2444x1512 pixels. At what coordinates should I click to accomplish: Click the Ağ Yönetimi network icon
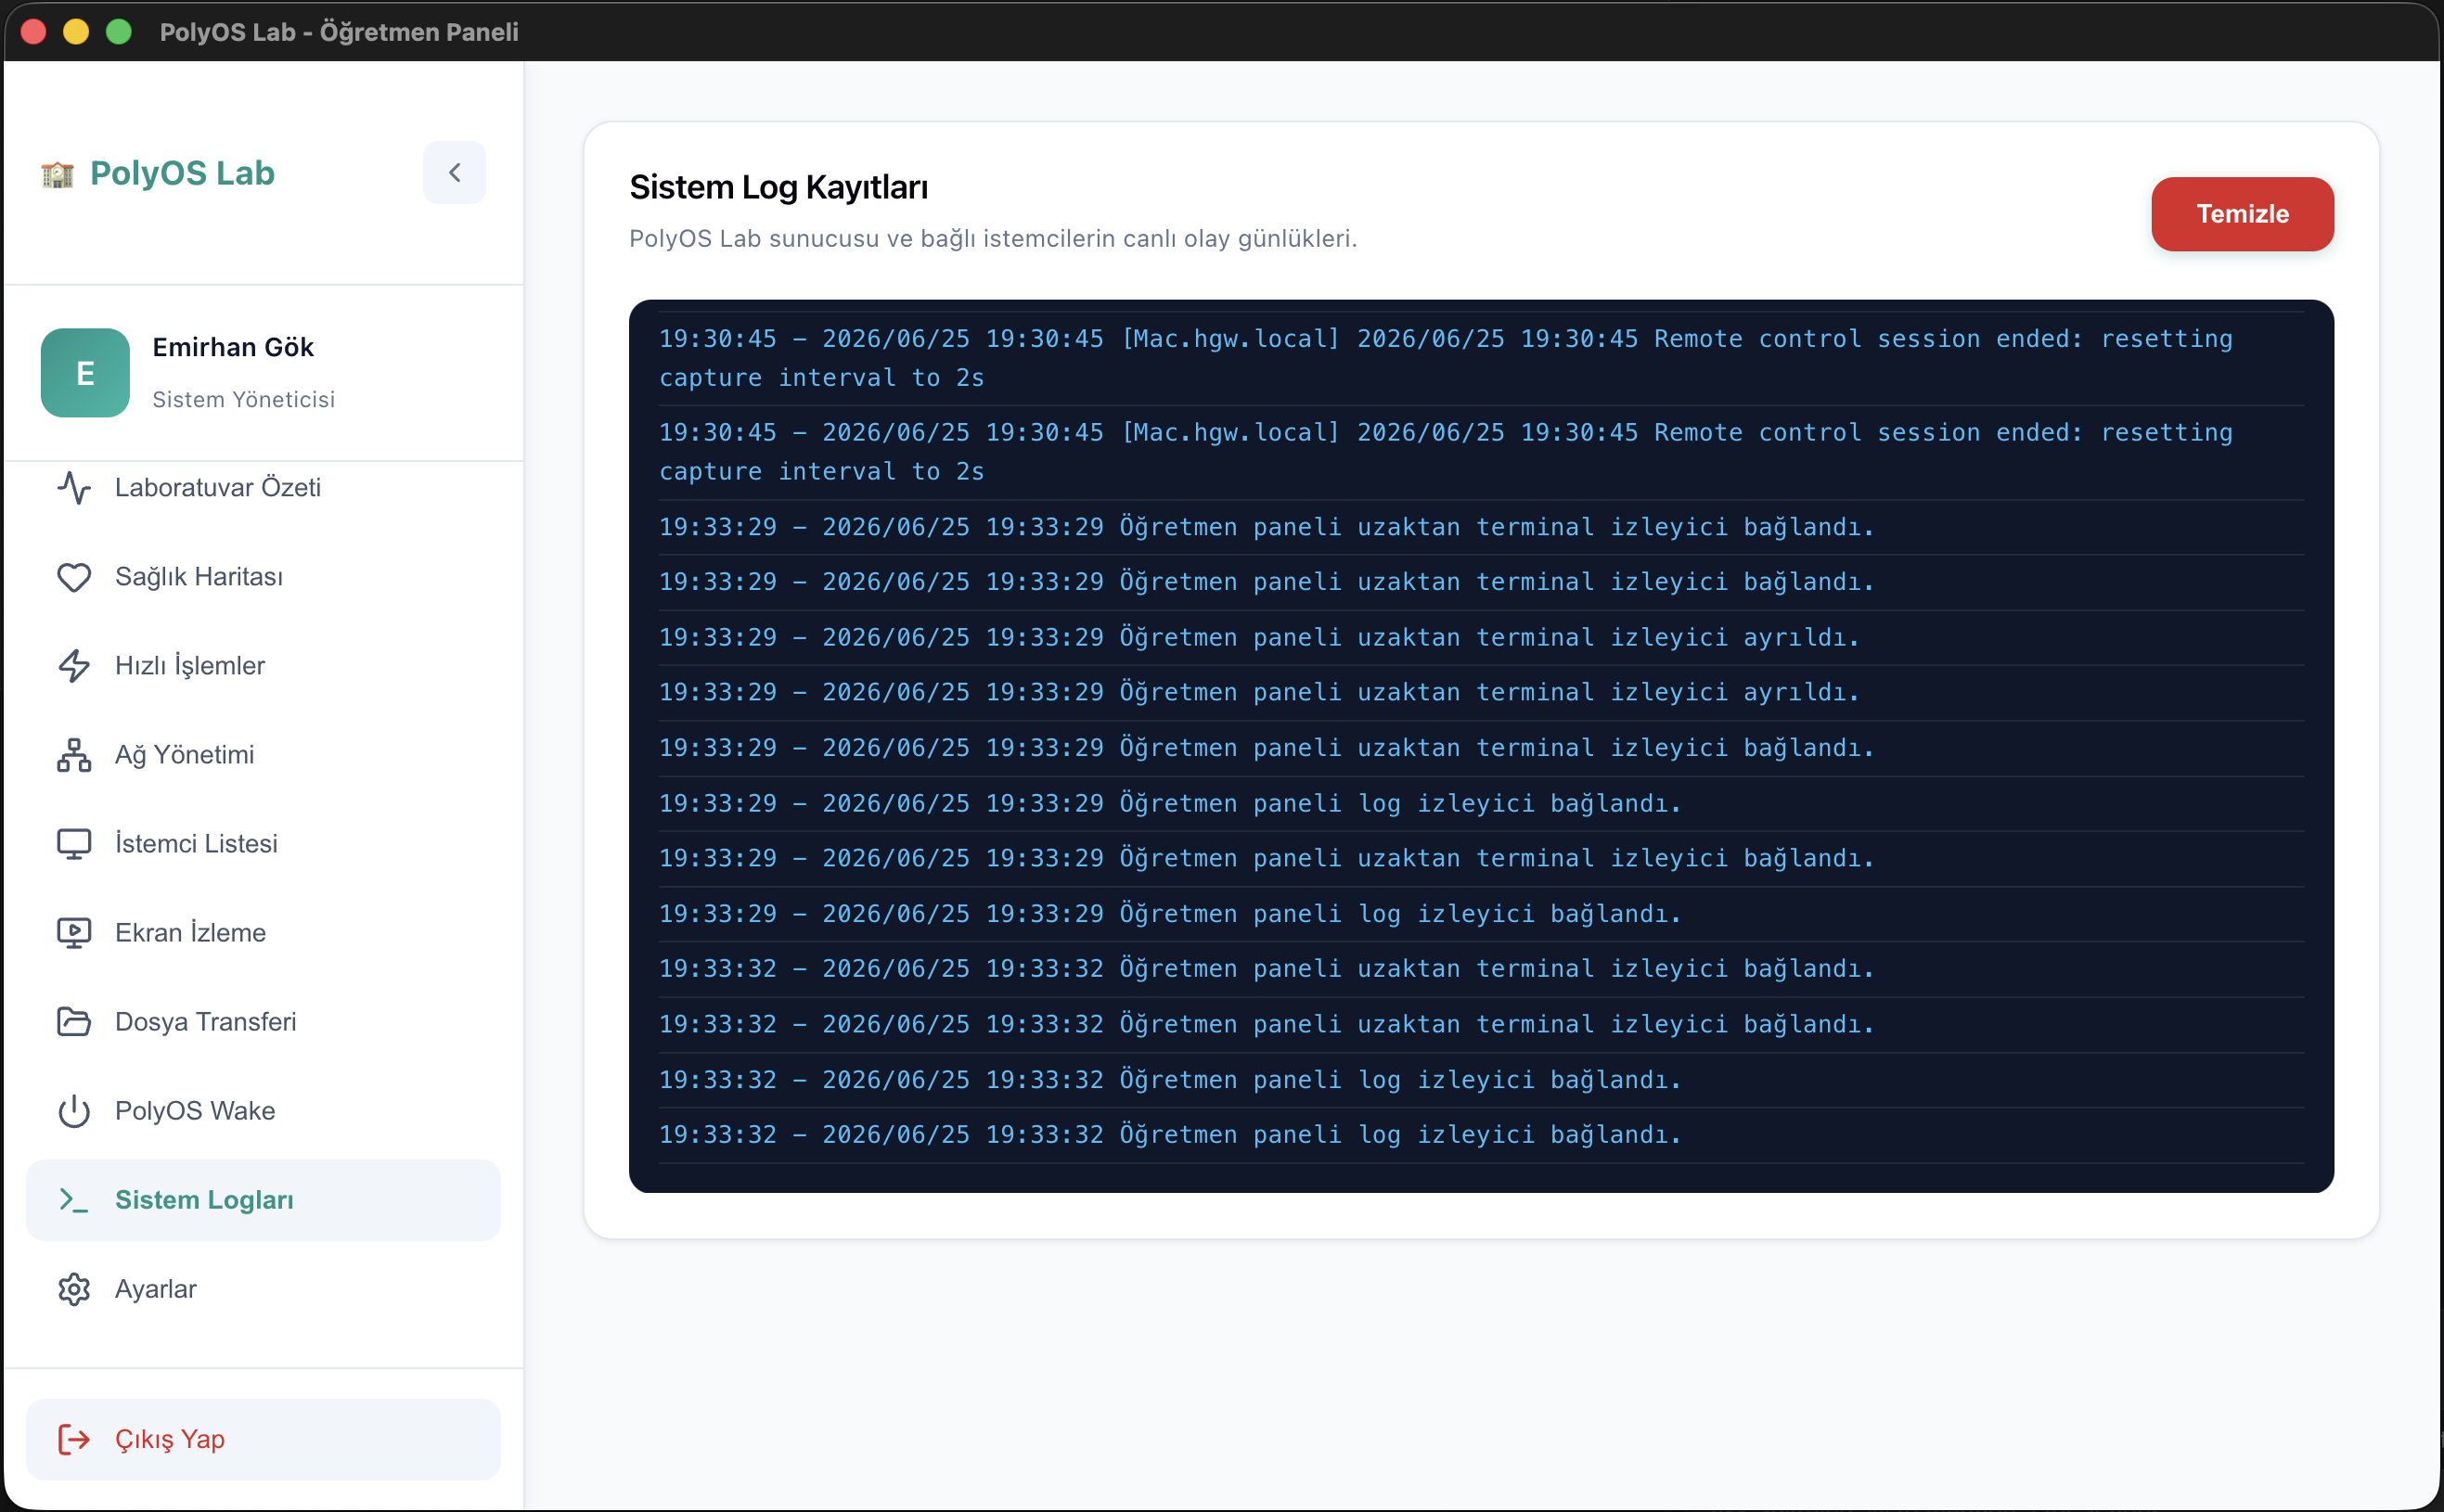pyautogui.click(x=74, y=755)
